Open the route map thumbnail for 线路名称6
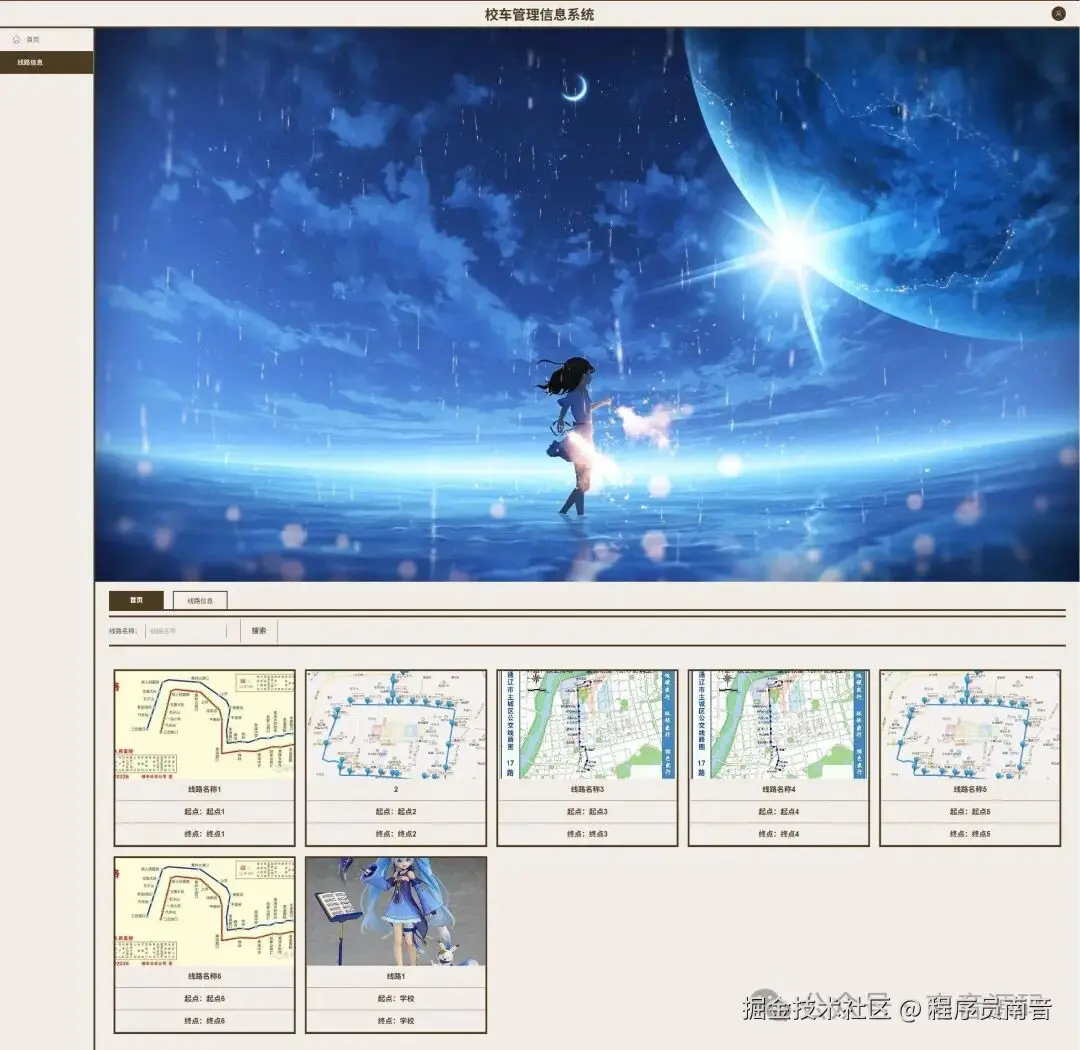Screen dimensions: 1080x1050 205,912
